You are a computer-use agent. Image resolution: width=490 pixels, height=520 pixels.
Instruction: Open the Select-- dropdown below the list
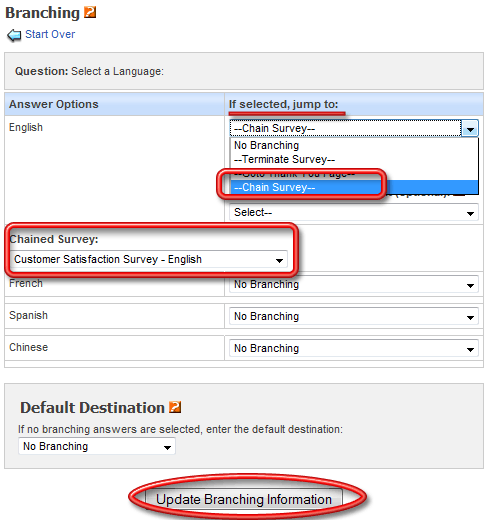click(x=354, y=212)
